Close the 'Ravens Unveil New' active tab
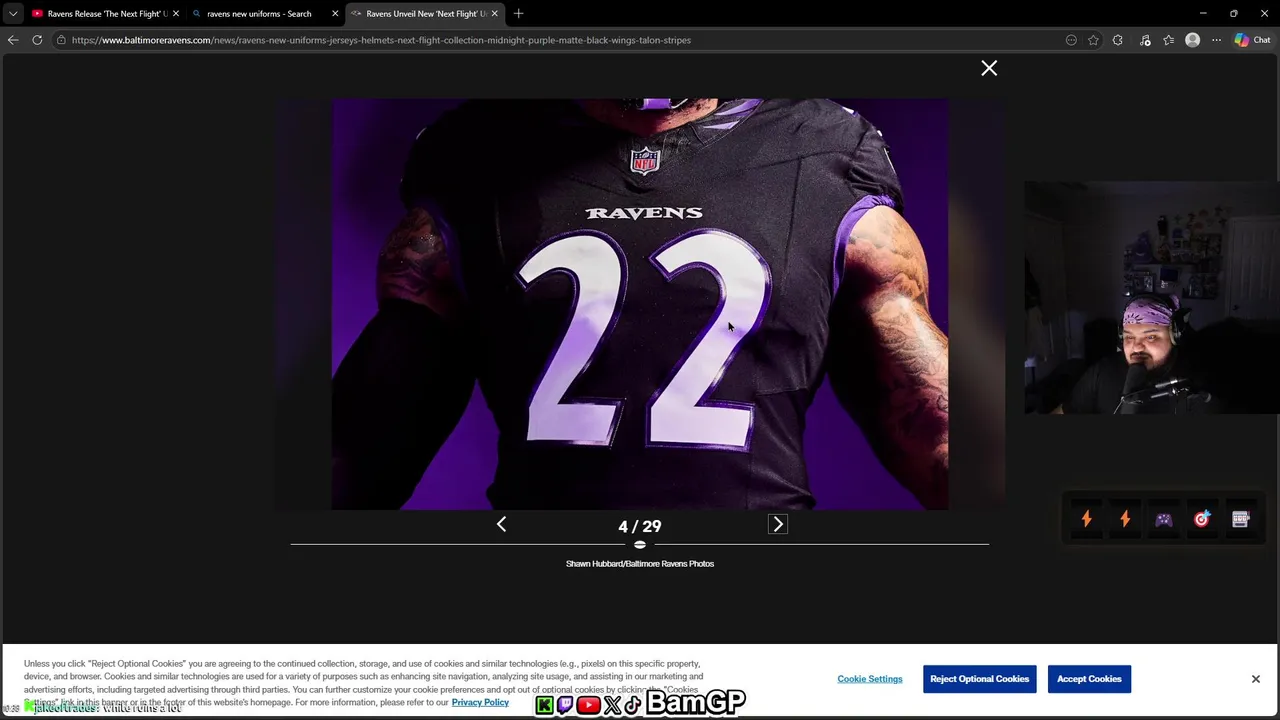This screenshot has height=720, width=1280. [x=494, y=14]
